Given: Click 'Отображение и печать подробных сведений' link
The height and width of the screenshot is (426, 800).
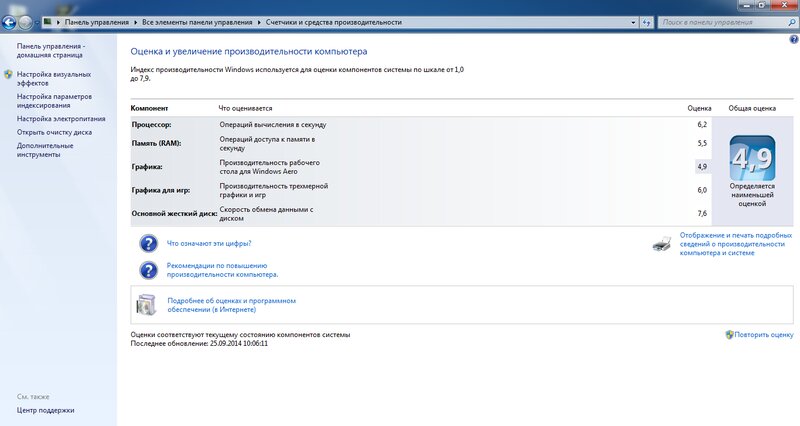Looking at the screenshot, I should coord(735,244).
